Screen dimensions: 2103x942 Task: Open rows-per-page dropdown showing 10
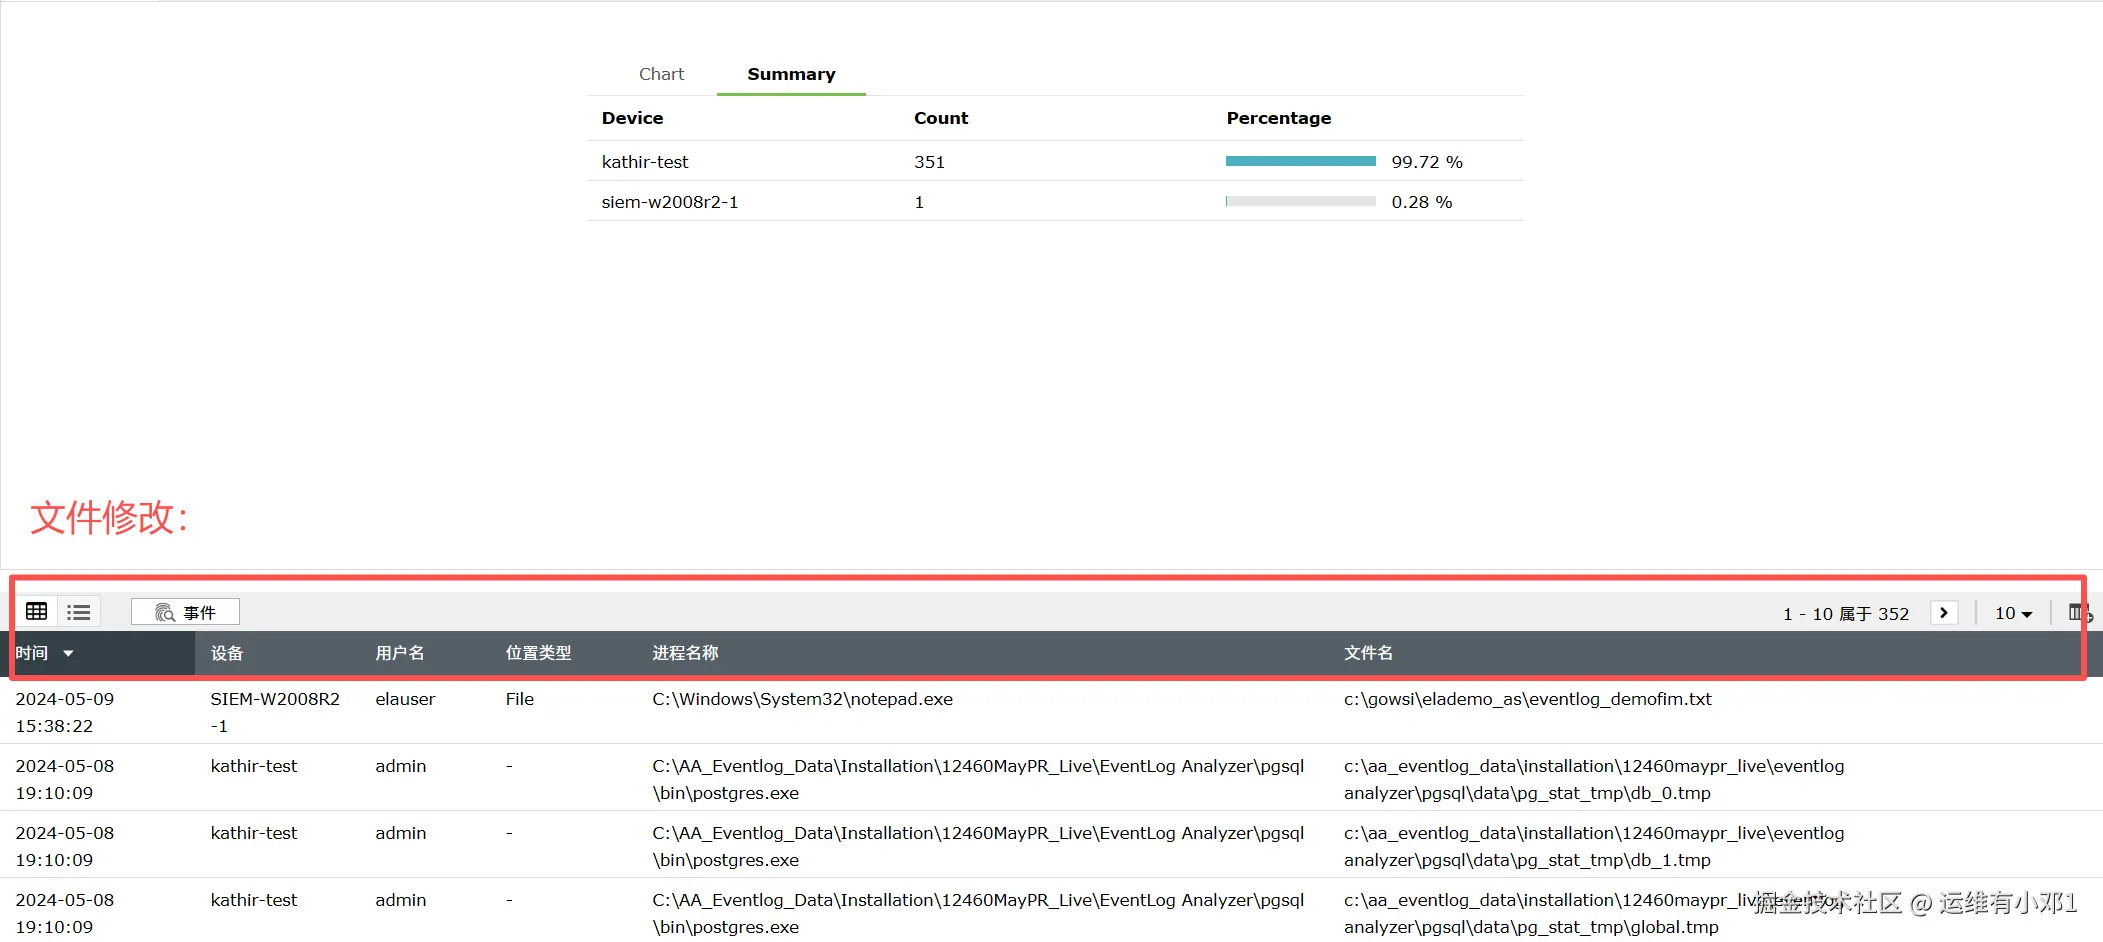(x=2013, y=613)
